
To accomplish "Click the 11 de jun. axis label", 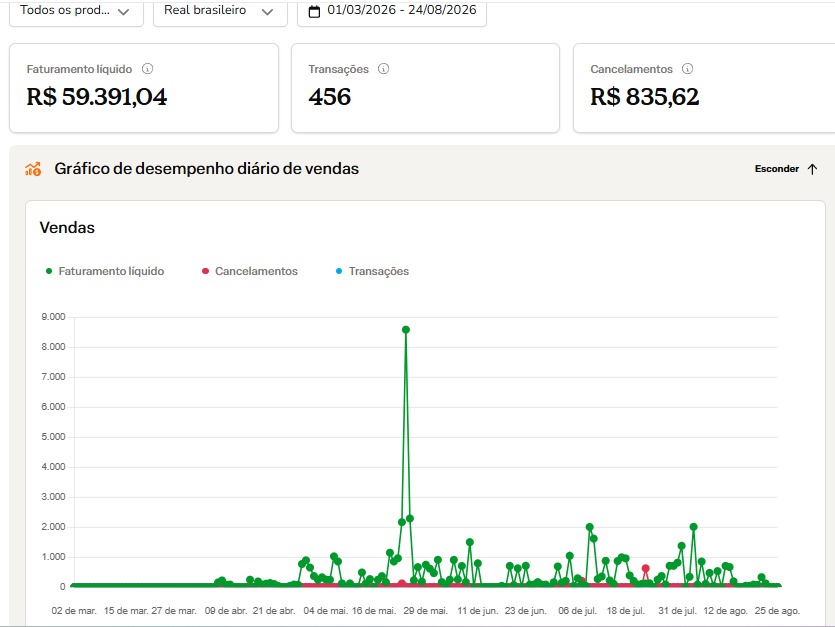I will point(478,610).
